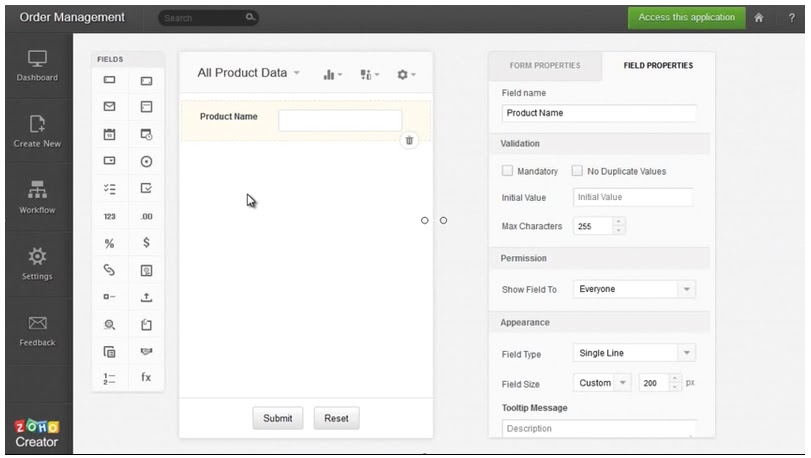
Task: Add a Multi Select checklist field
Action: [109, 189]
